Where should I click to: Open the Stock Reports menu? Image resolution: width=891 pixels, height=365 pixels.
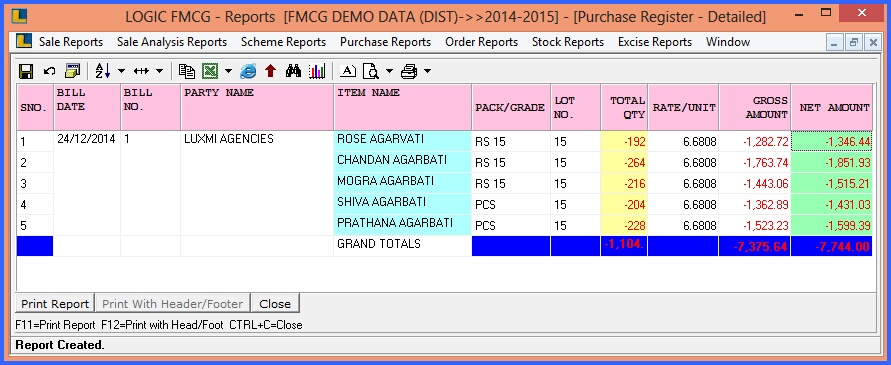click(568, 42)
